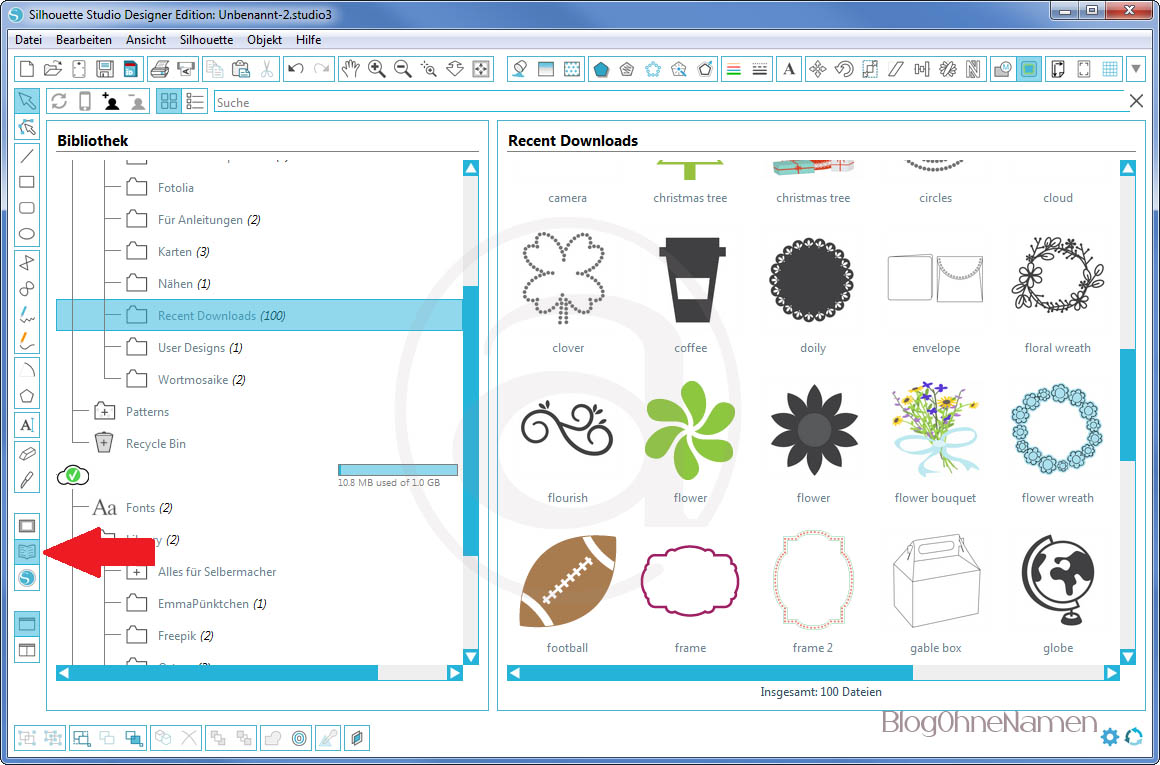
Task: Select the Text tool in left toolbar
Action: [27, 425]
